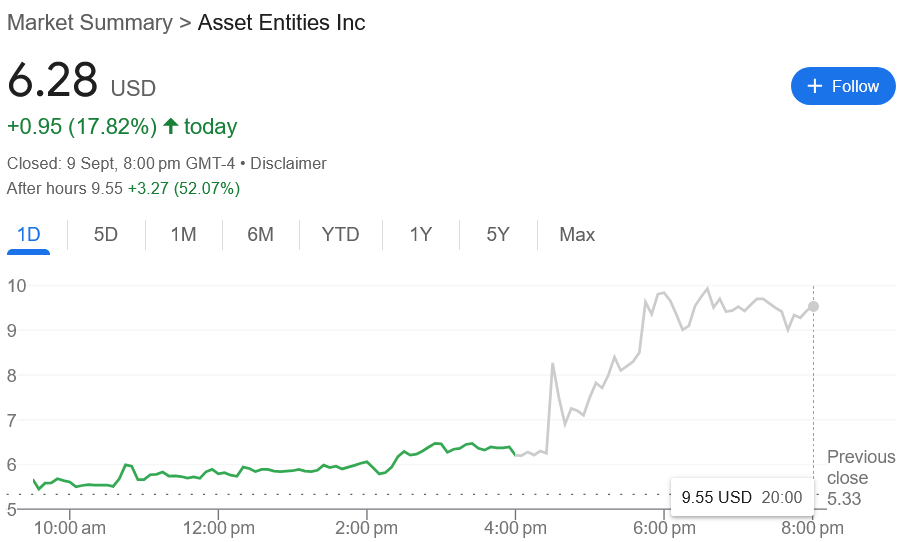Open the Max range tab
905x542 pixels.
[577, 235]
